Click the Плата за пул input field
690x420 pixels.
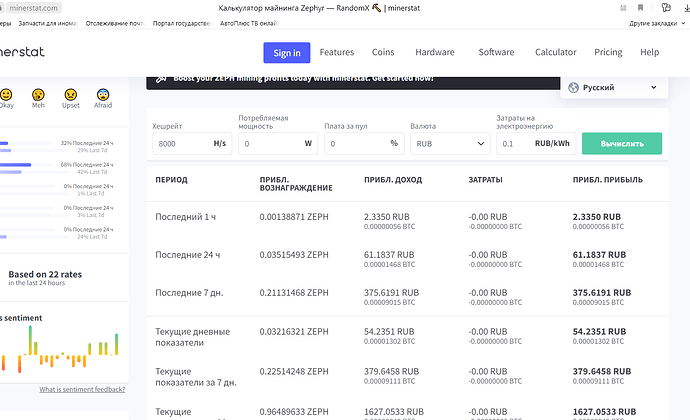coord(364,144)
